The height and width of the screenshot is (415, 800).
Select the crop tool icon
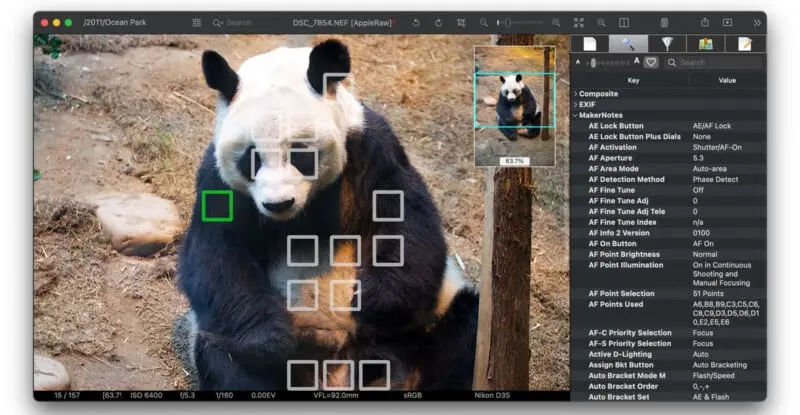tap(461, 22)
